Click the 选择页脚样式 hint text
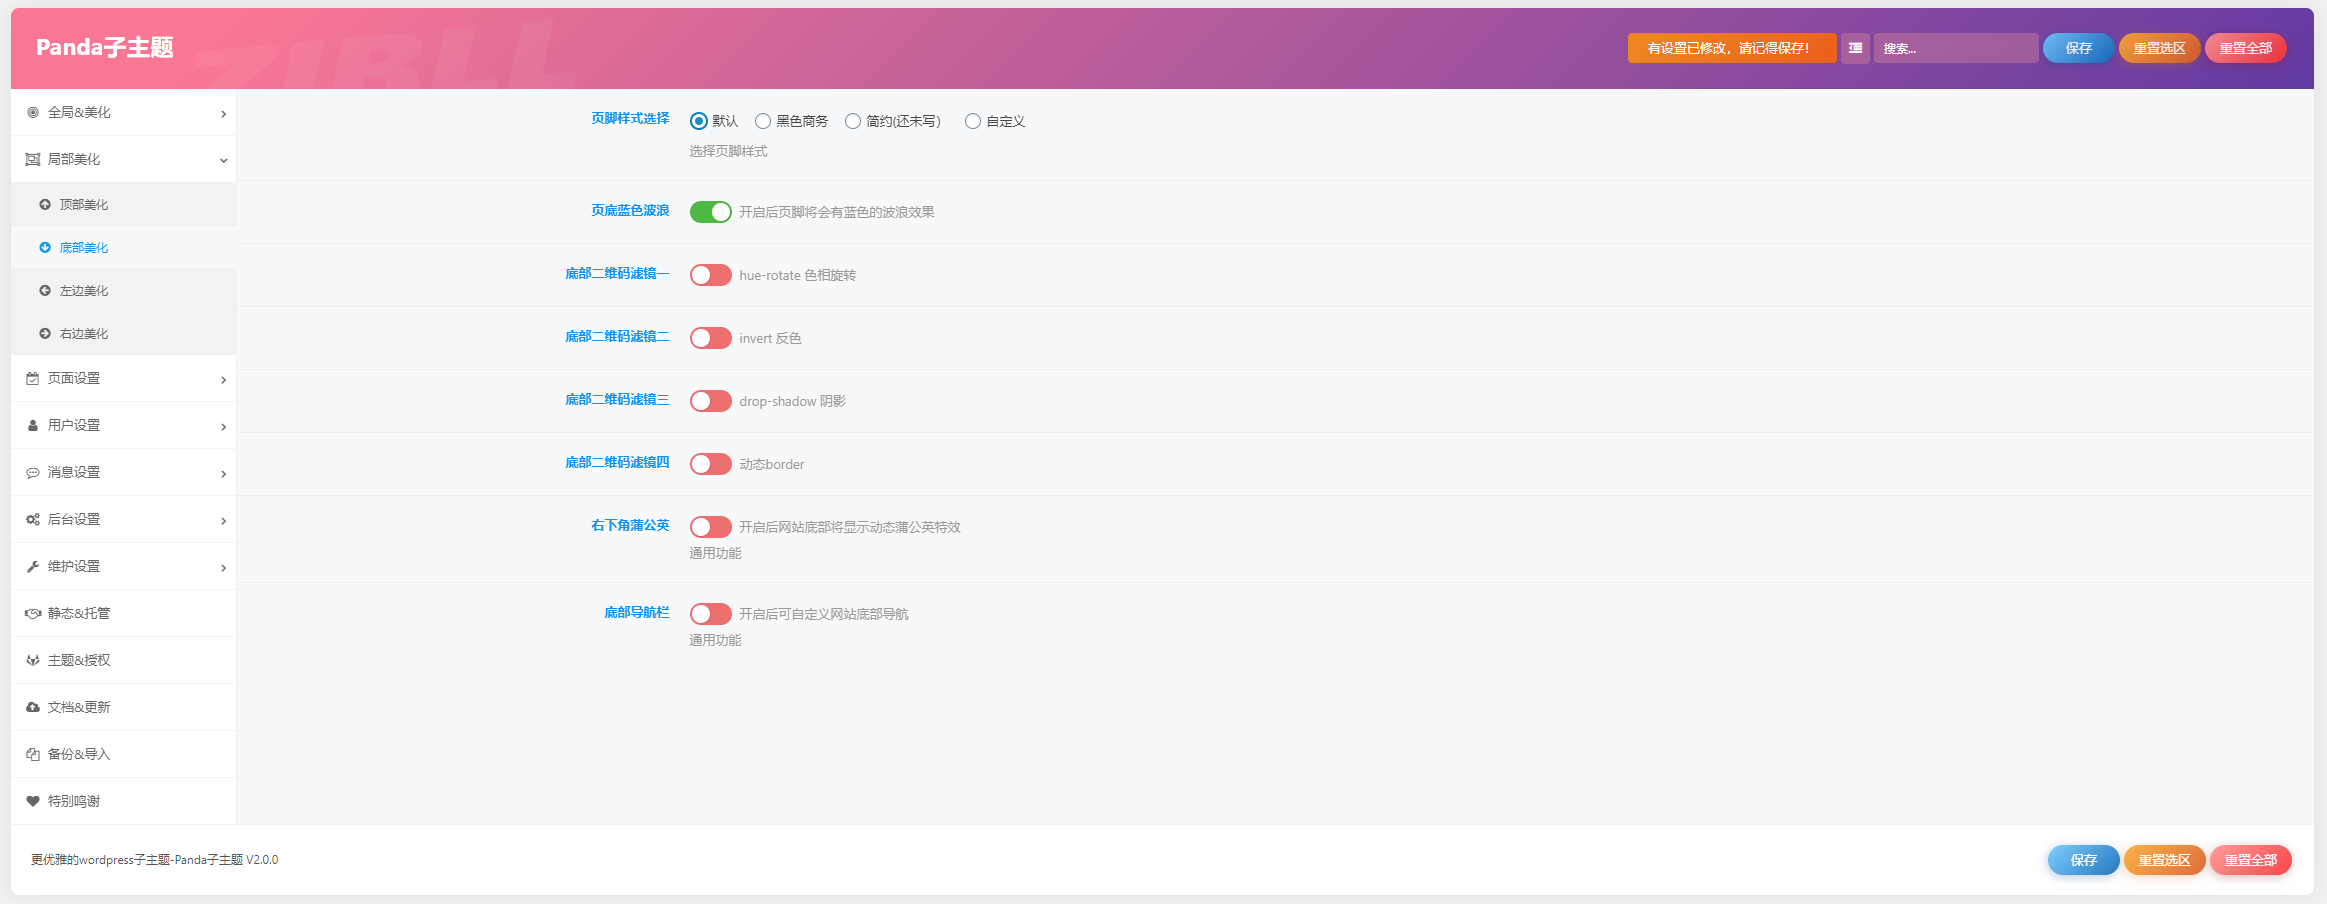The width and height of the screenshot is (2327, 904). point(728,152)
